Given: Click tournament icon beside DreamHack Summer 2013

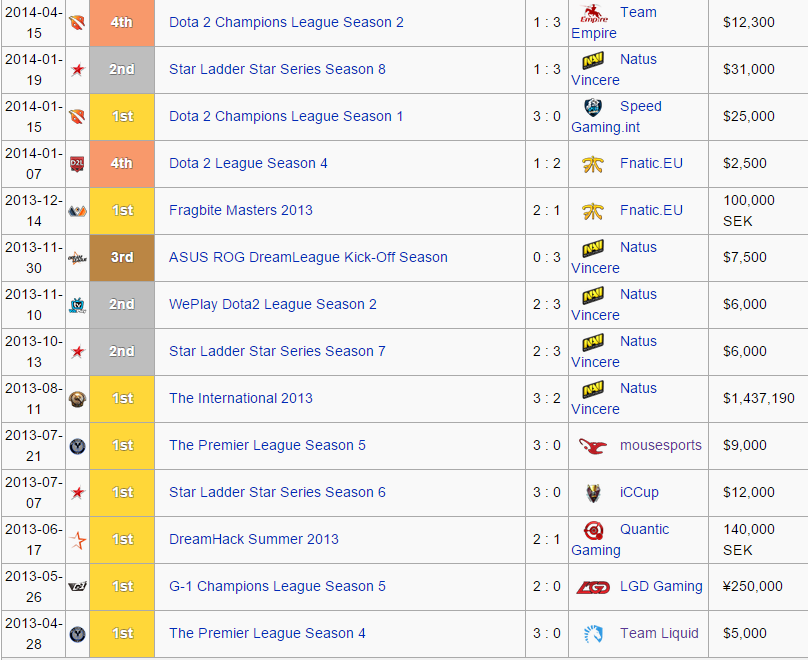Looking at the screenshot, I should [77, 540].
